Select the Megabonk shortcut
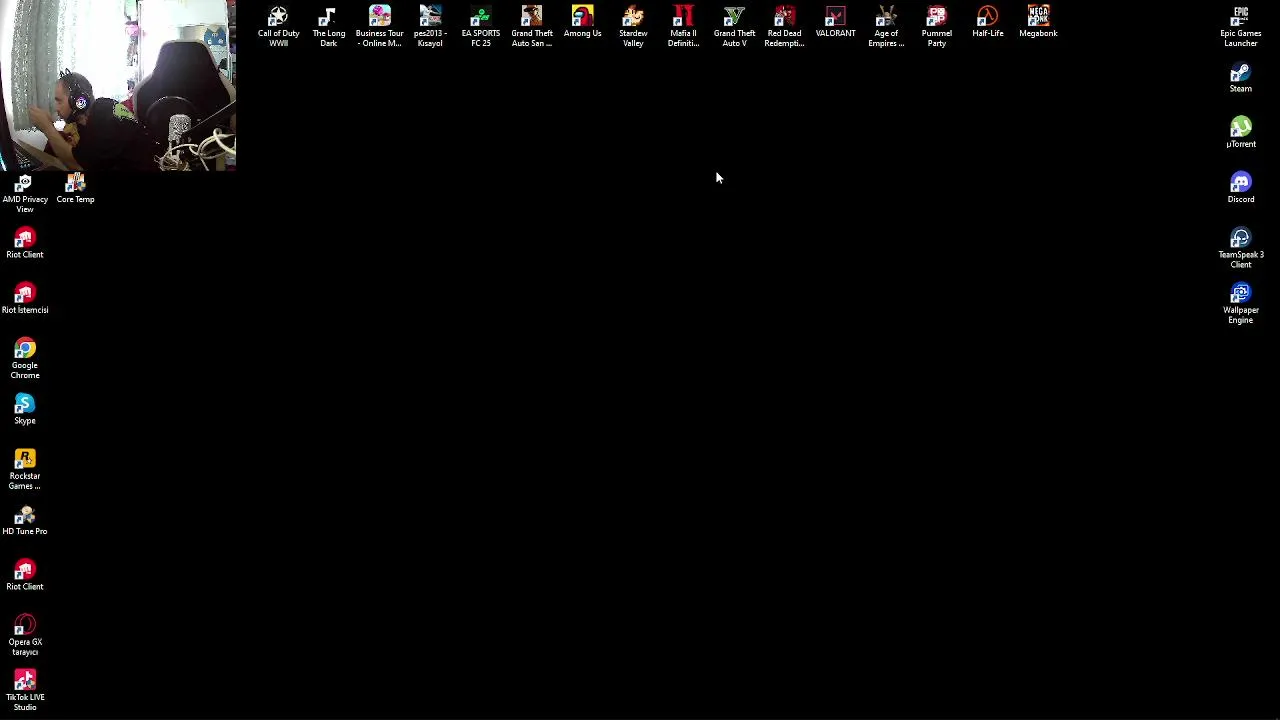This screenshot has height=720, width=1280. pyautogui.click(x=1038, y=23)
